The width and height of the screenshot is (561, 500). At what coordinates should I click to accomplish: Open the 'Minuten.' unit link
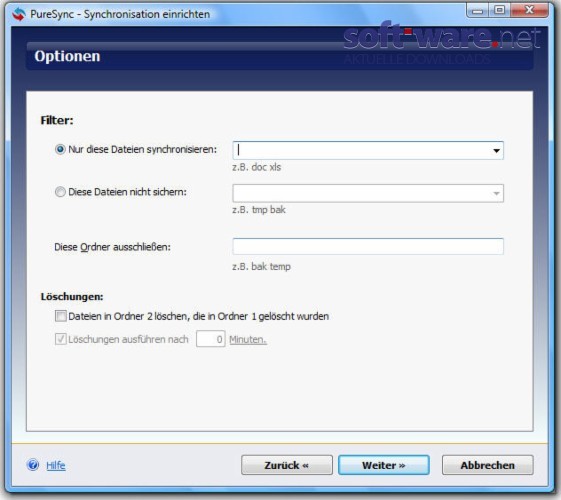point(248,339)
